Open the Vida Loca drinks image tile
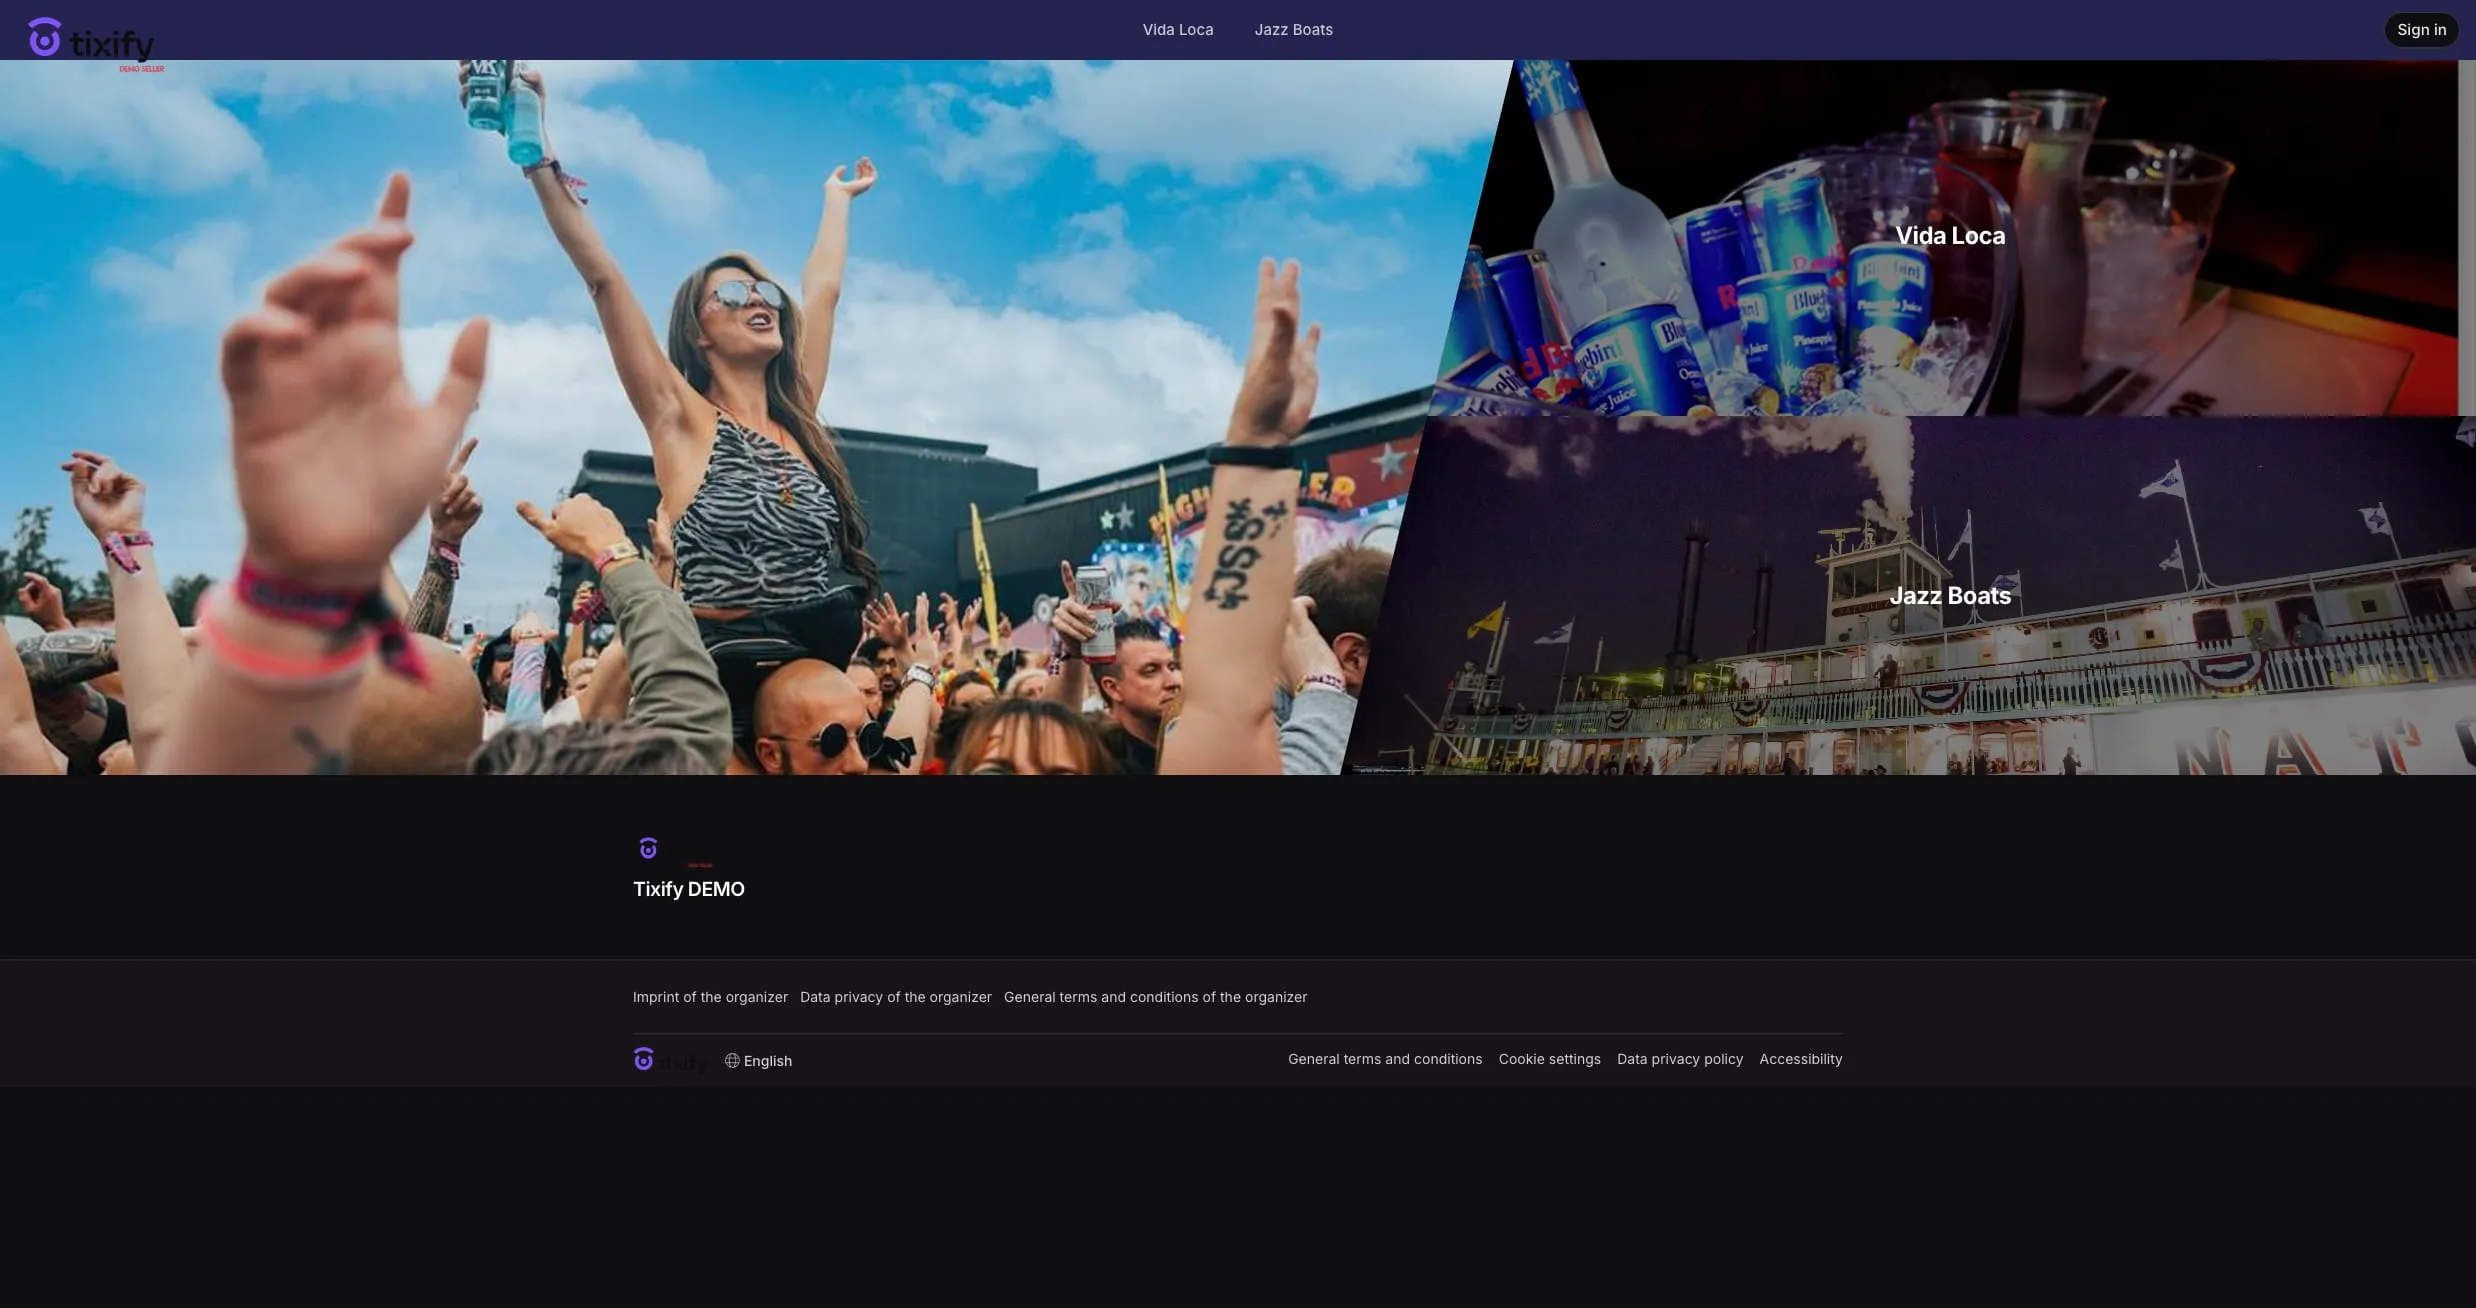The image size is (2476, 1308). tap(1950, 237)
